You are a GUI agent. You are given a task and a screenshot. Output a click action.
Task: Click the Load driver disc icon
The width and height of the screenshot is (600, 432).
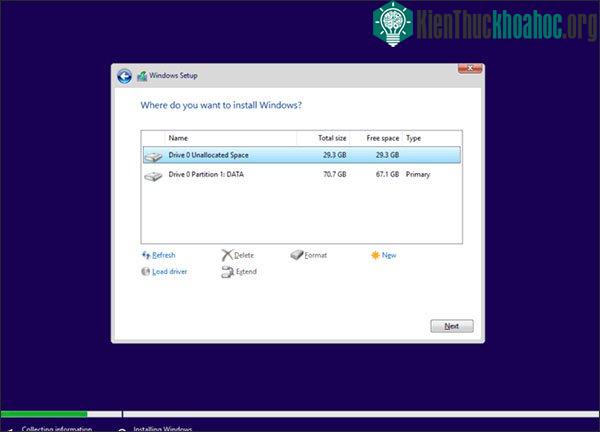point(145,271)
